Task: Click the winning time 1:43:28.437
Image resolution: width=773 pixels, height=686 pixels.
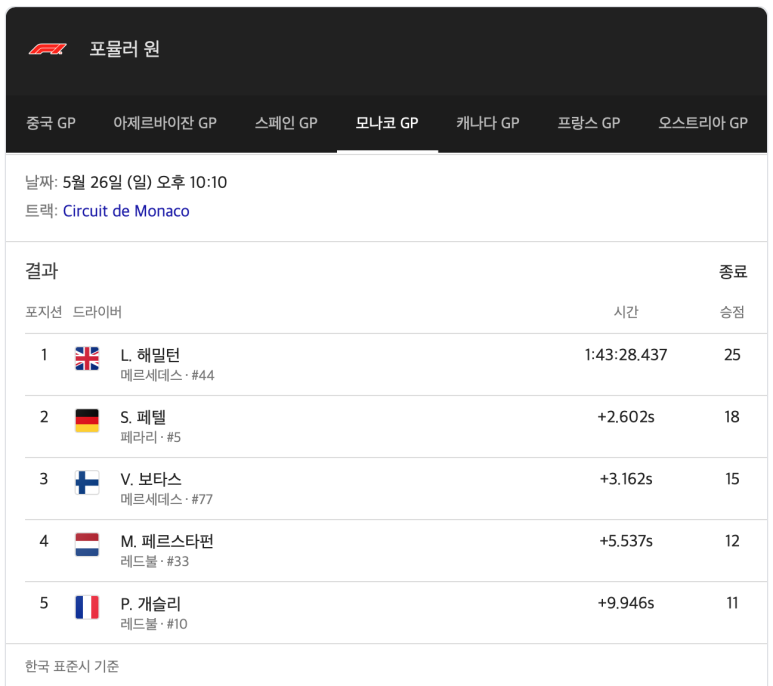Action: [626, 355]
